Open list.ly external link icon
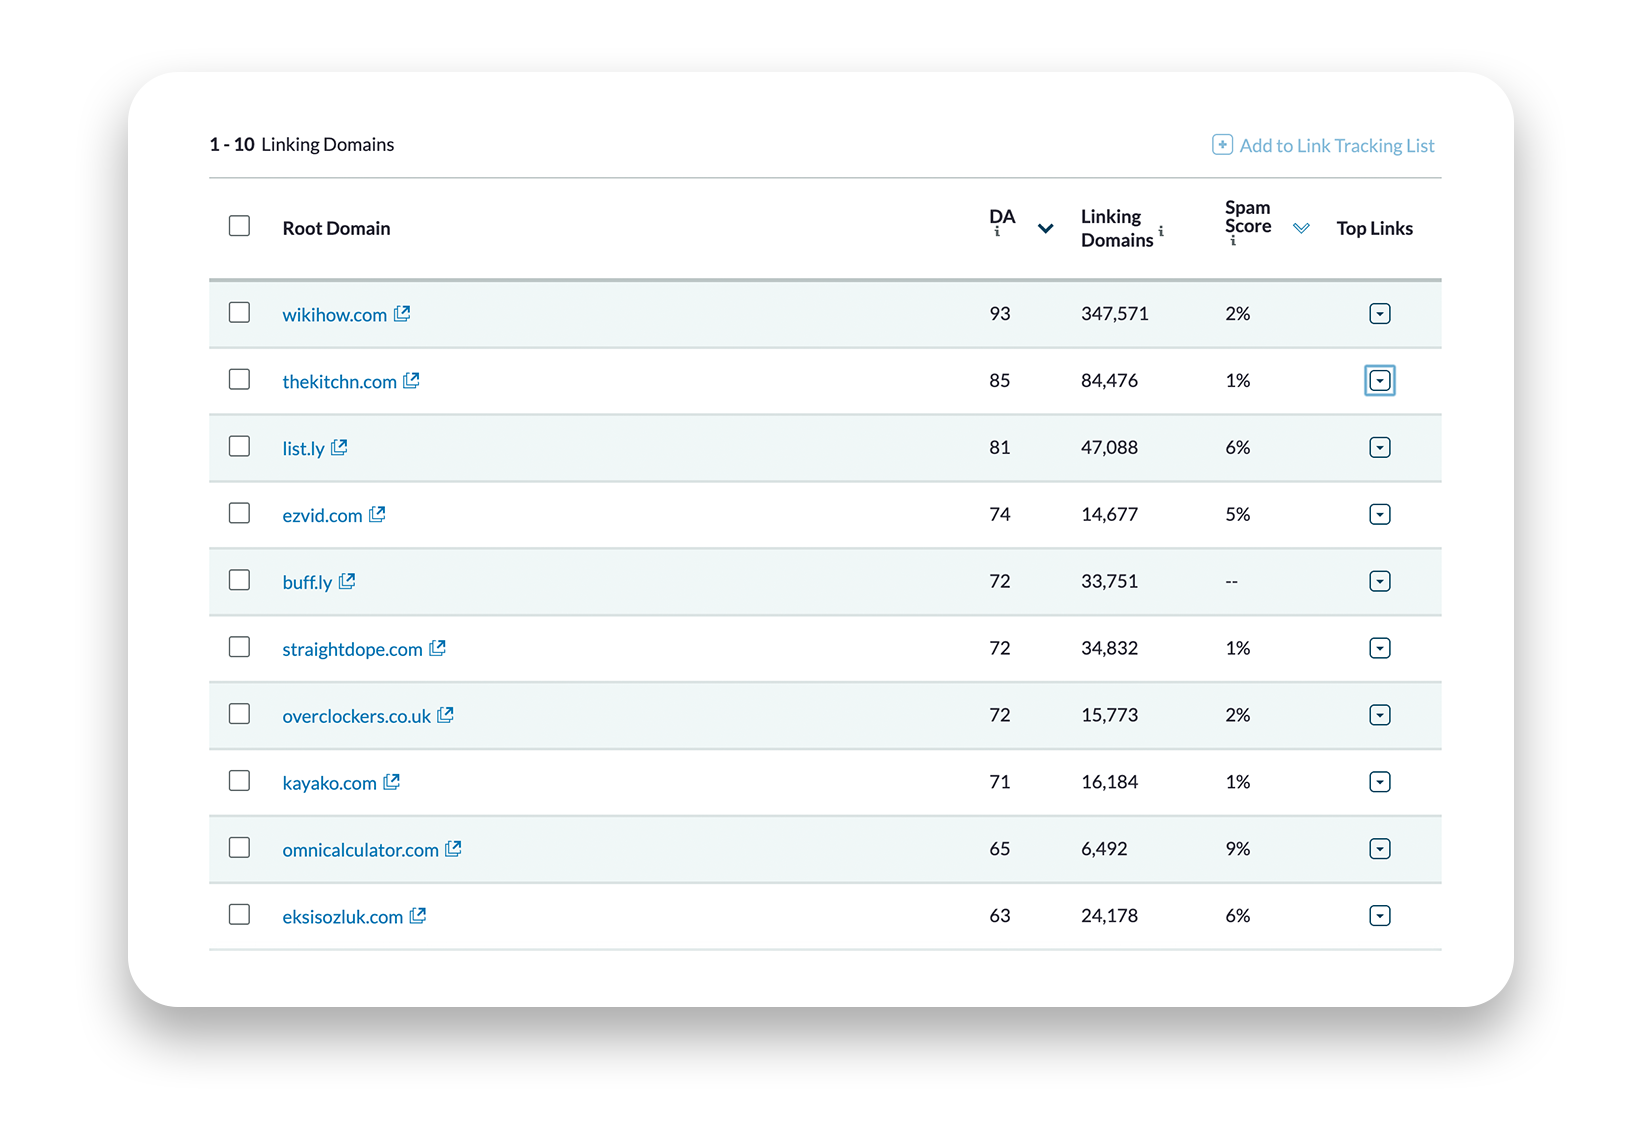This screenshot has height=1123, width=1642. pyautogui.click(x=340, y=447)
